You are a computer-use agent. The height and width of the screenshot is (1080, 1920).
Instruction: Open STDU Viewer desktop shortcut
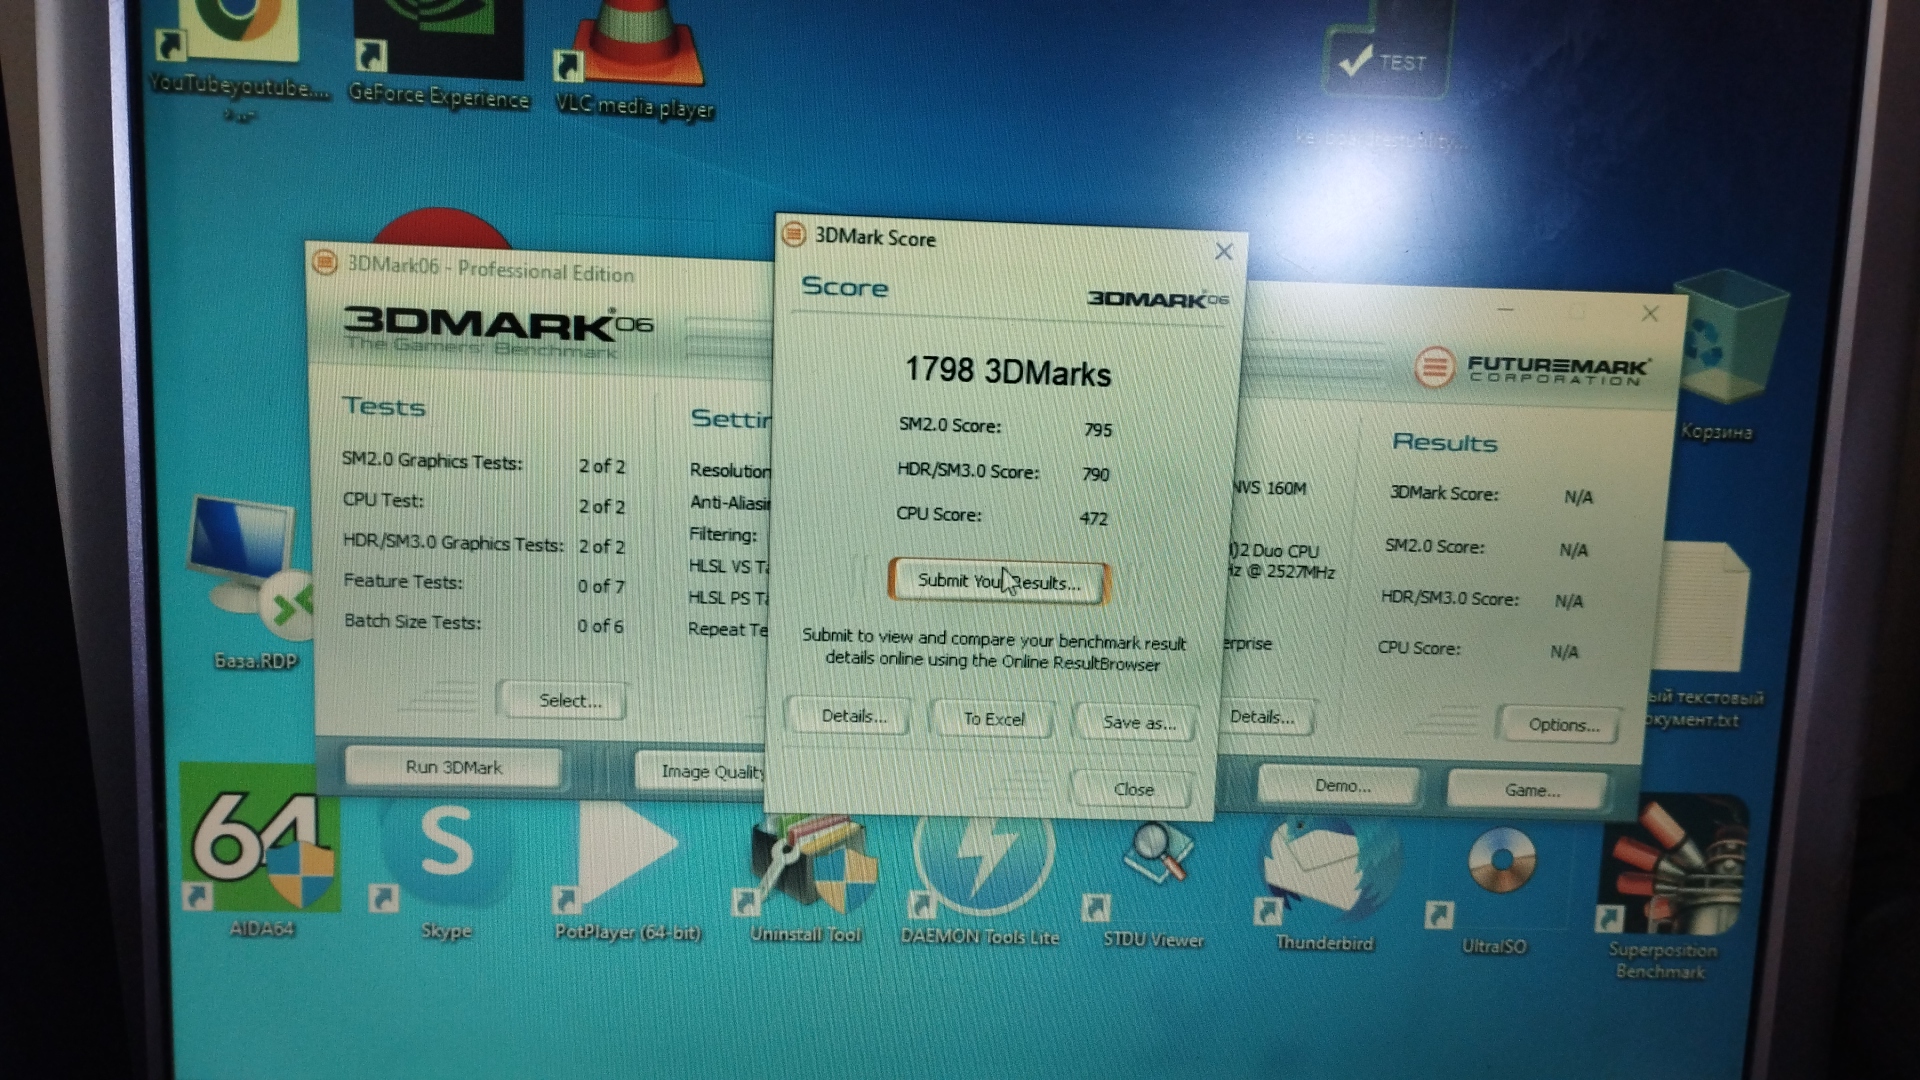point(1153,884)
